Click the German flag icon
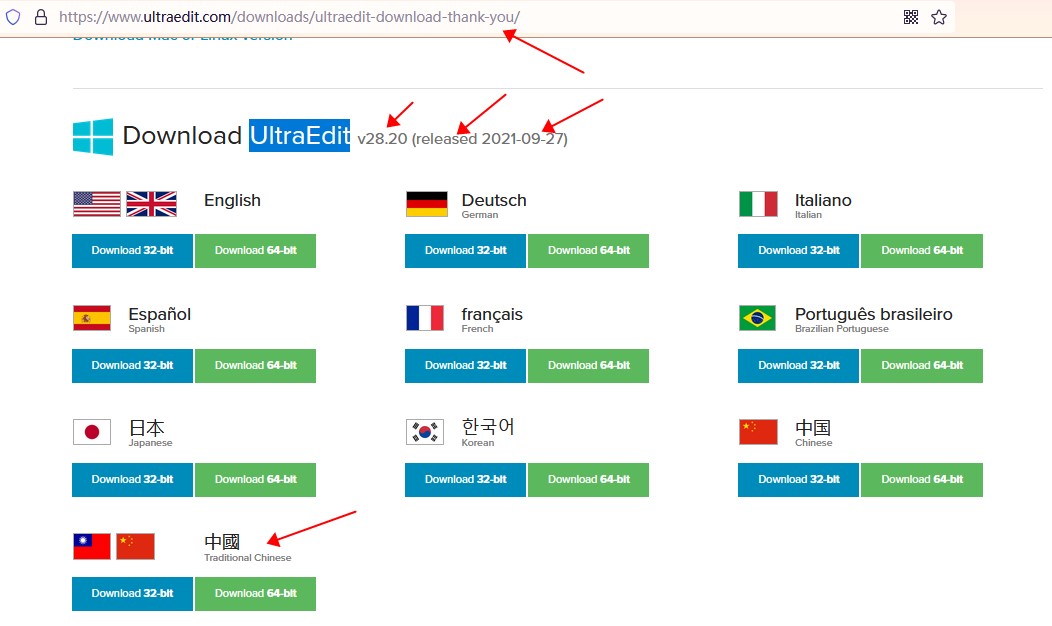 427,204
